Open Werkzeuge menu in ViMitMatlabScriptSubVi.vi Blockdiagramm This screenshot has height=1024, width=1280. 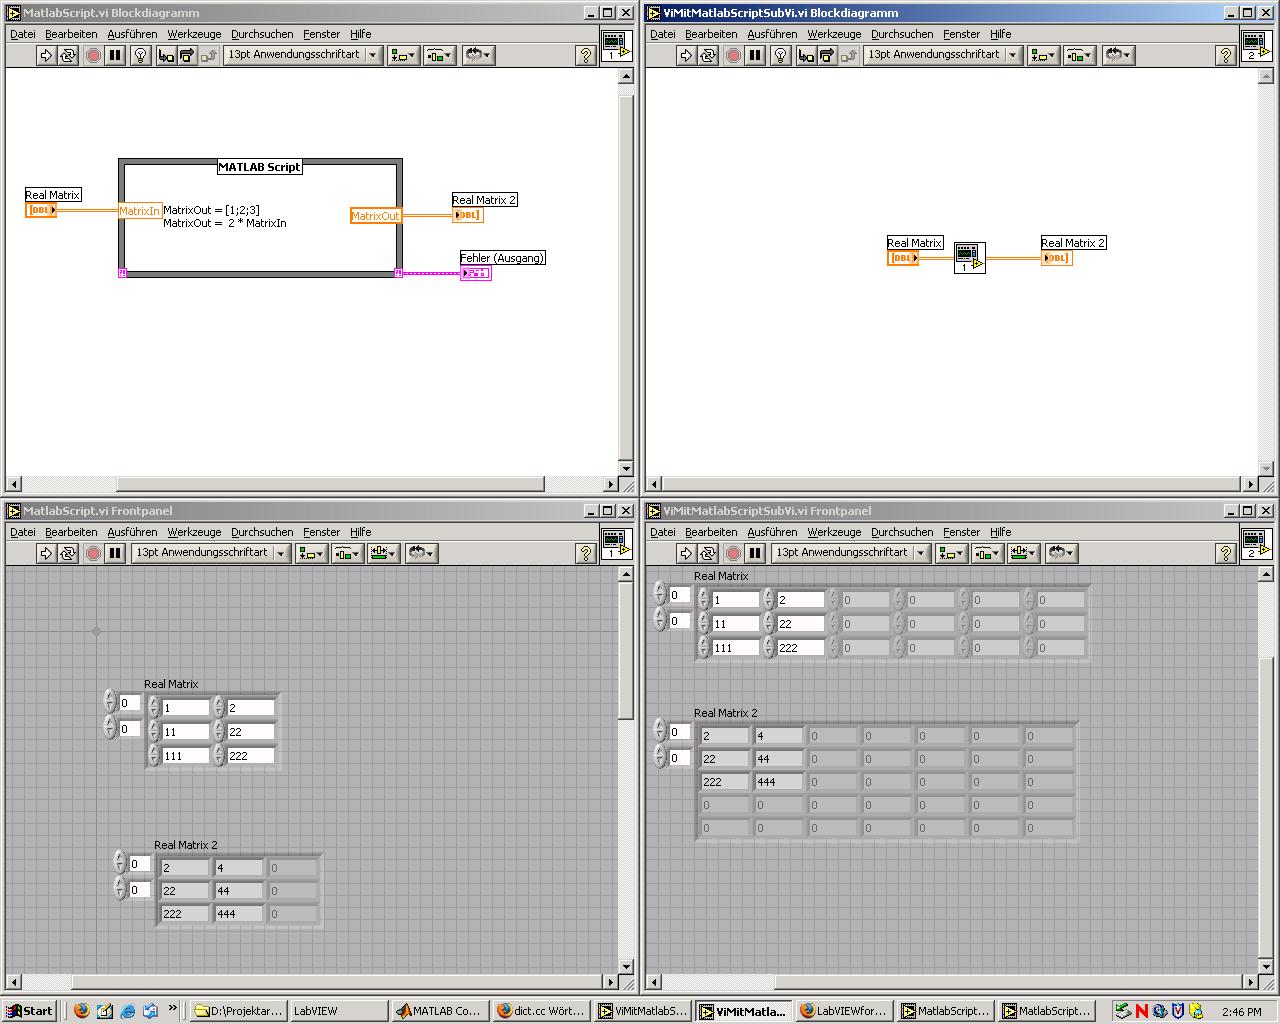click(x=834, y=34)
